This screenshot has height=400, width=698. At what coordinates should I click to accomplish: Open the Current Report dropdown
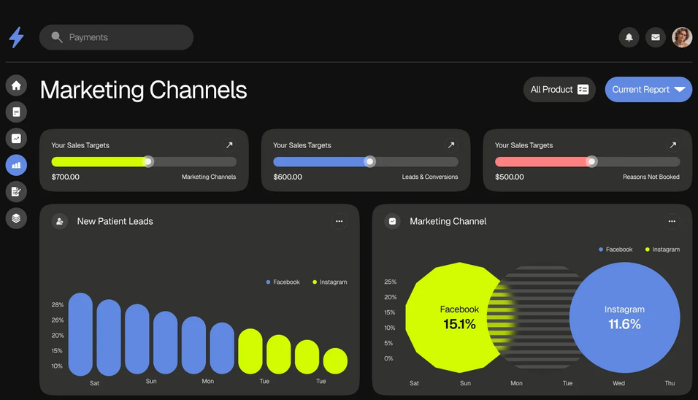click(x=648, y=90)
